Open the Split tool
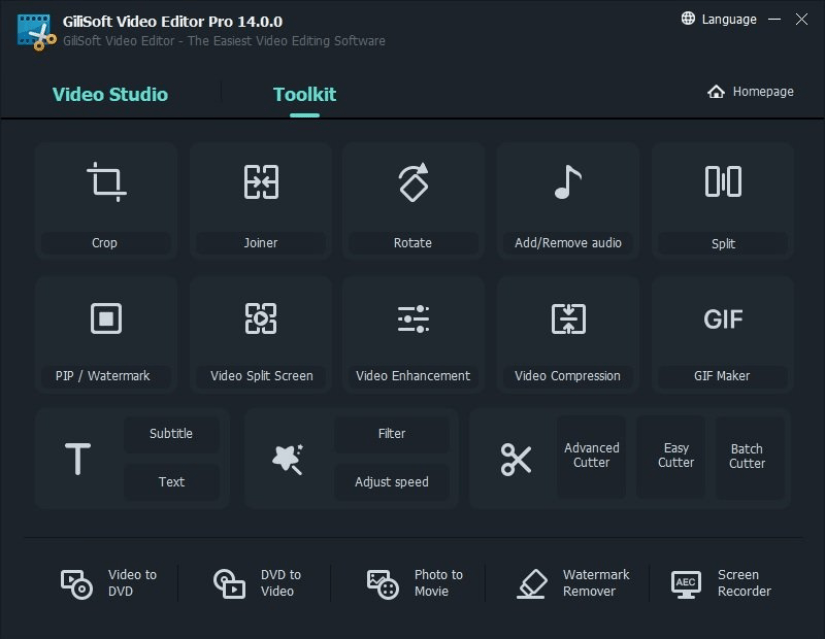 click(x=723, y=201)
